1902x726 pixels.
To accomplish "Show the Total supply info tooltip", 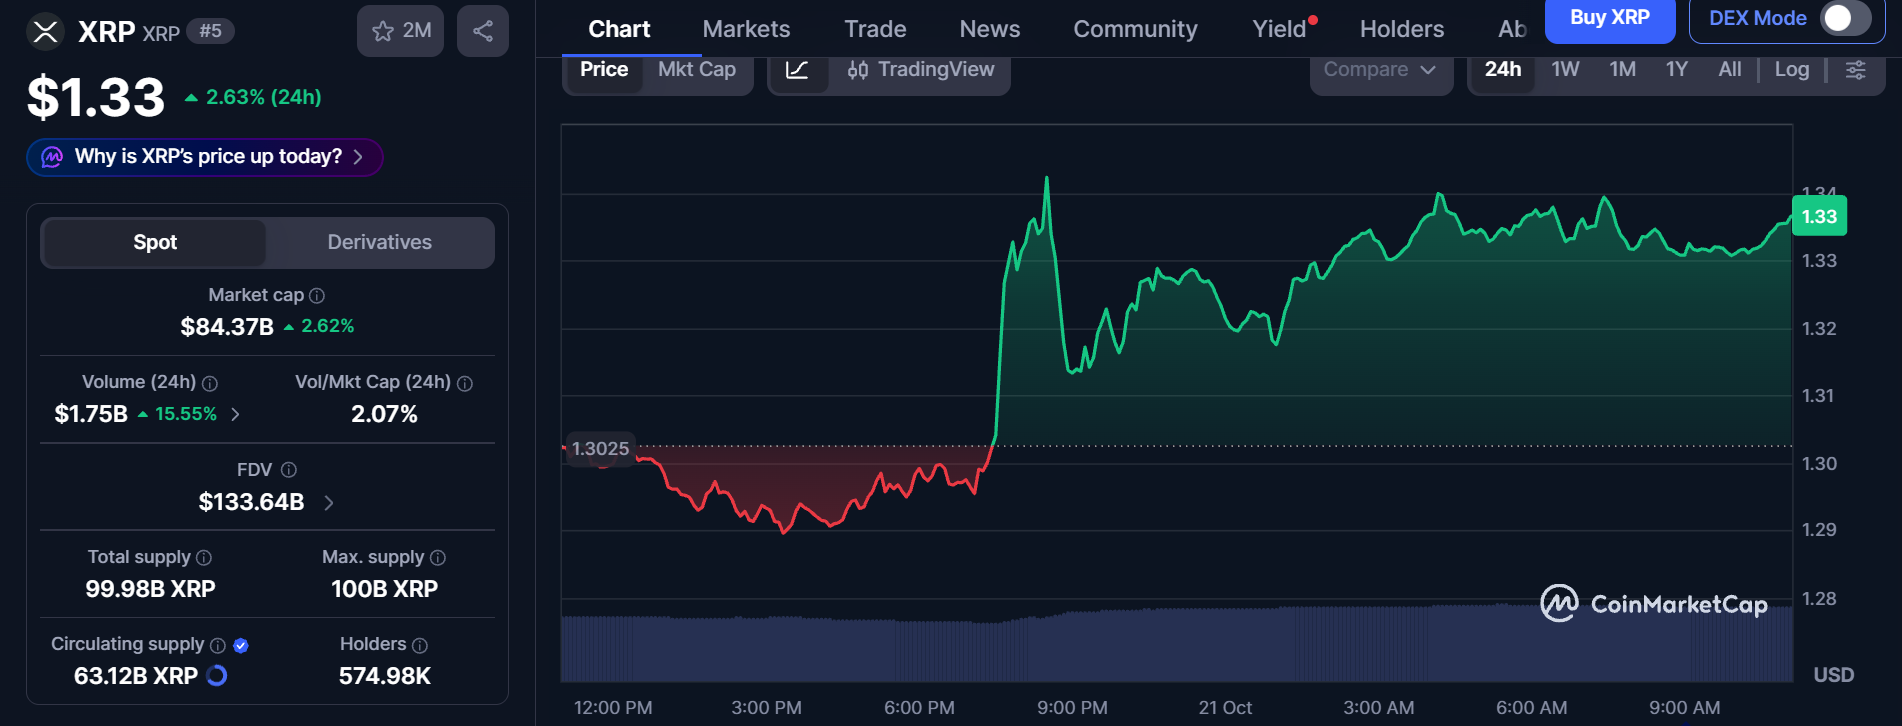I will tap(204, 558).
